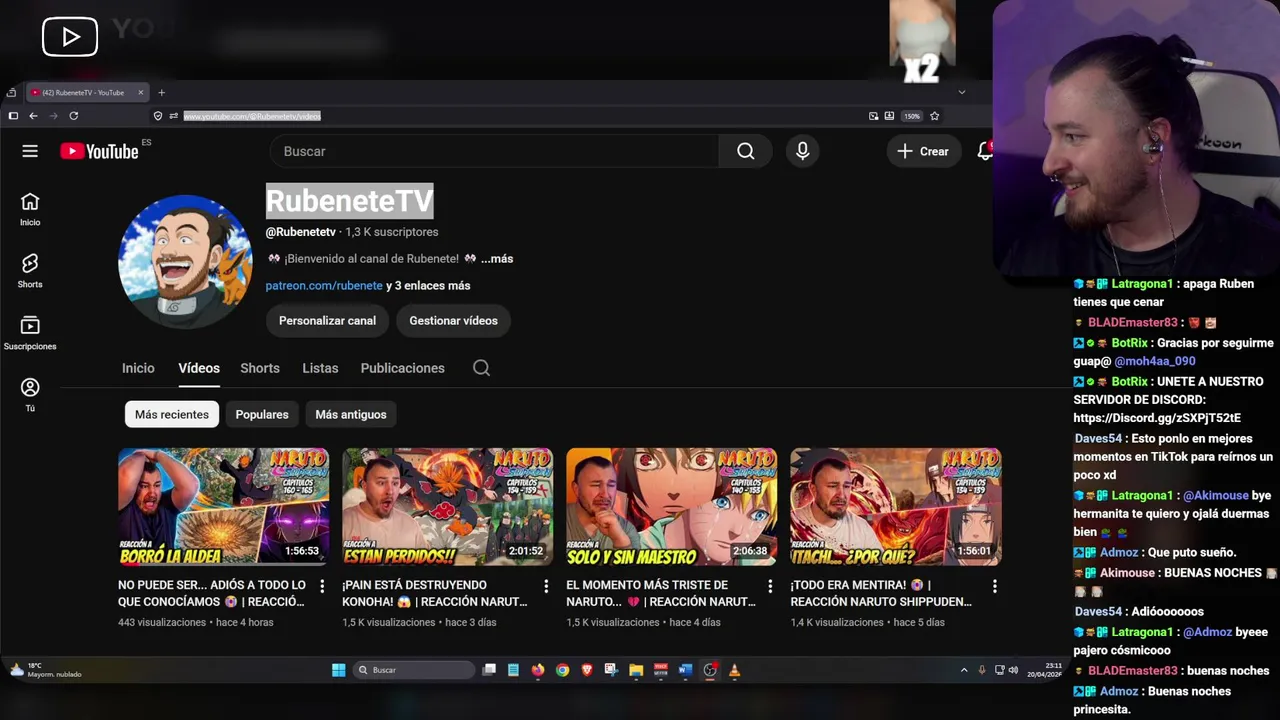The height and width of the screenshot is (720, 1280).
Task: Click the browser address bar URL
Action: [x=252, y=116]
